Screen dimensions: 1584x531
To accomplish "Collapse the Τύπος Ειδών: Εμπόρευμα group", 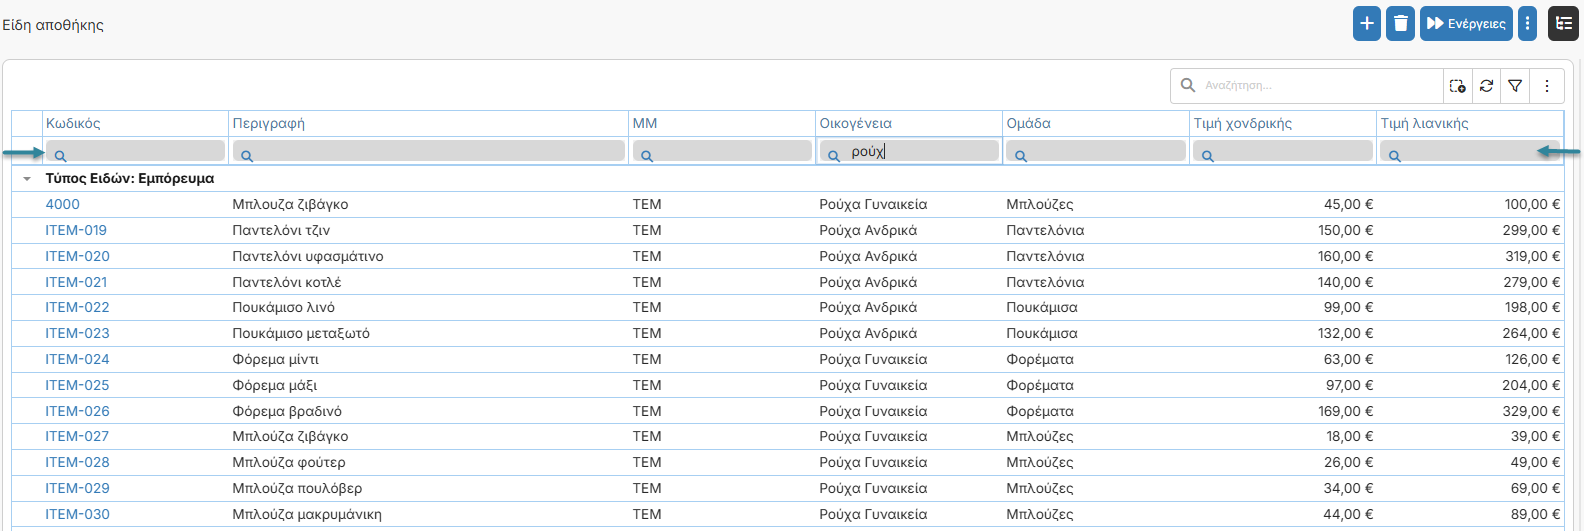I will point(27,179).
